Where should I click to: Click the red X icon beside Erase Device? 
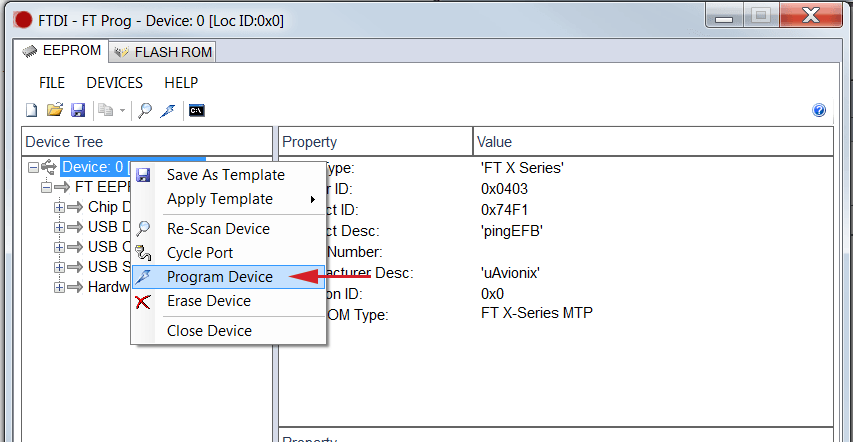143,301
